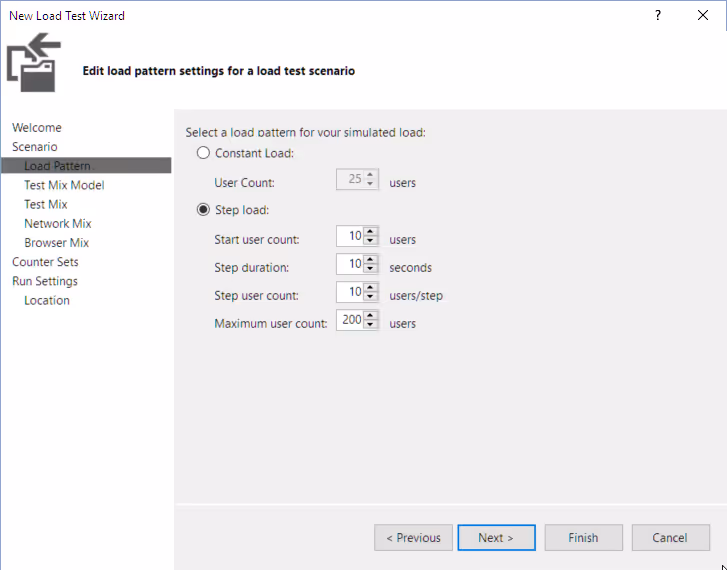Image resolution: width=727 pixels, height=570 pixels.
Task: Click into the Maximum user count field
Action: point(351,320)
